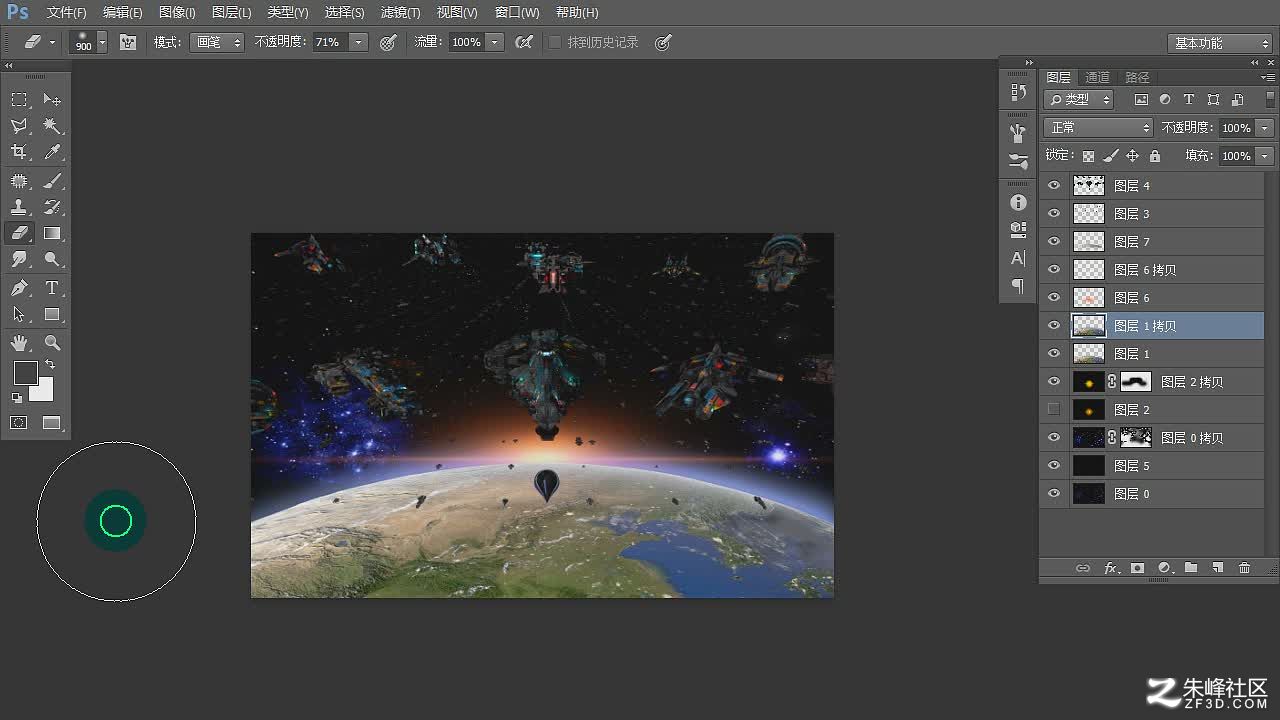The width and height of the screenshot is (1280, 720).
Task: Open the brush panel toggle icon
Action: pos(128,43)
